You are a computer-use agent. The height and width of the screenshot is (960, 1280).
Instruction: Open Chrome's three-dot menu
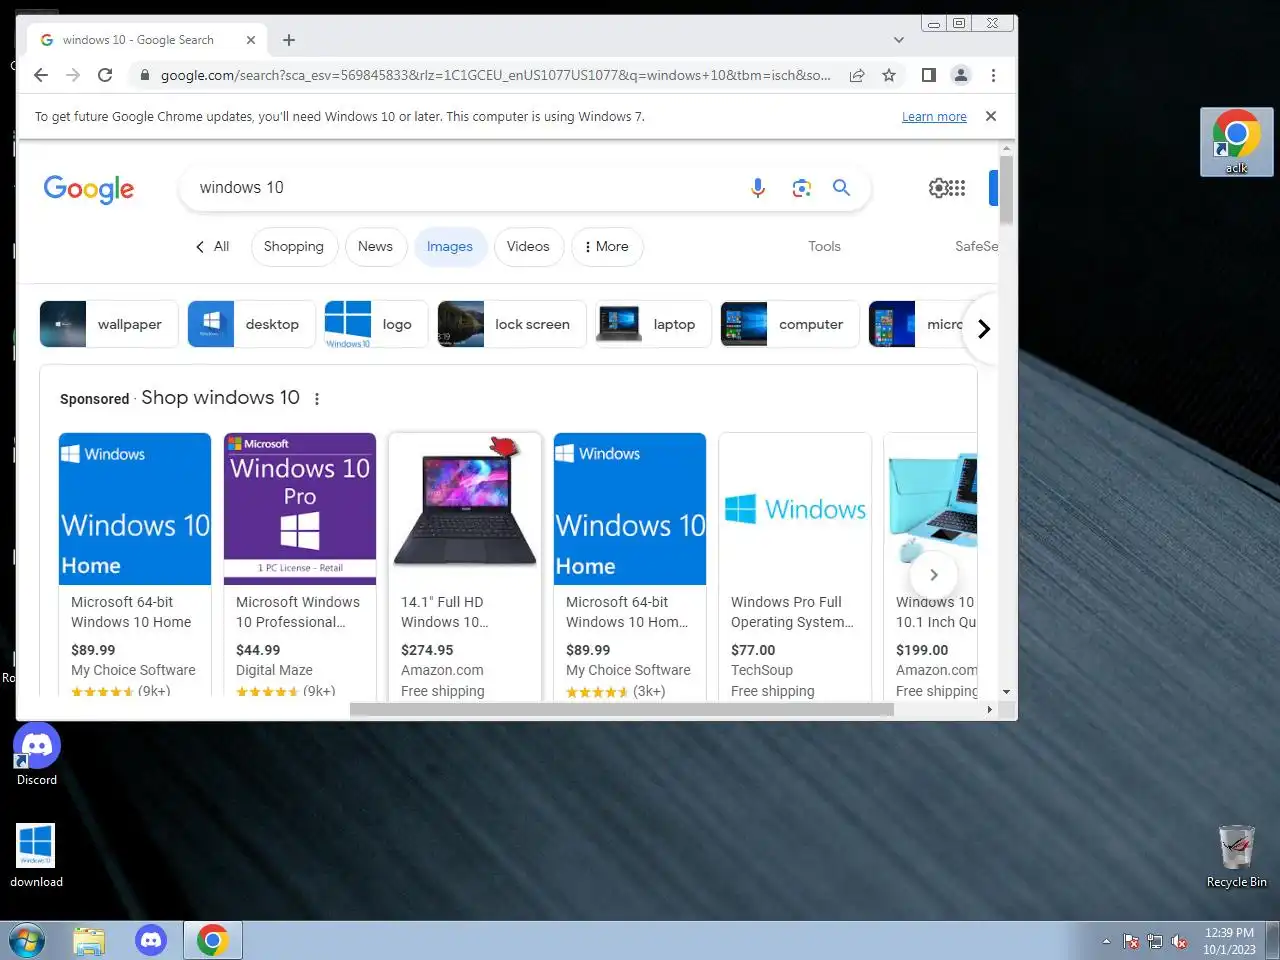pos(993,75)
